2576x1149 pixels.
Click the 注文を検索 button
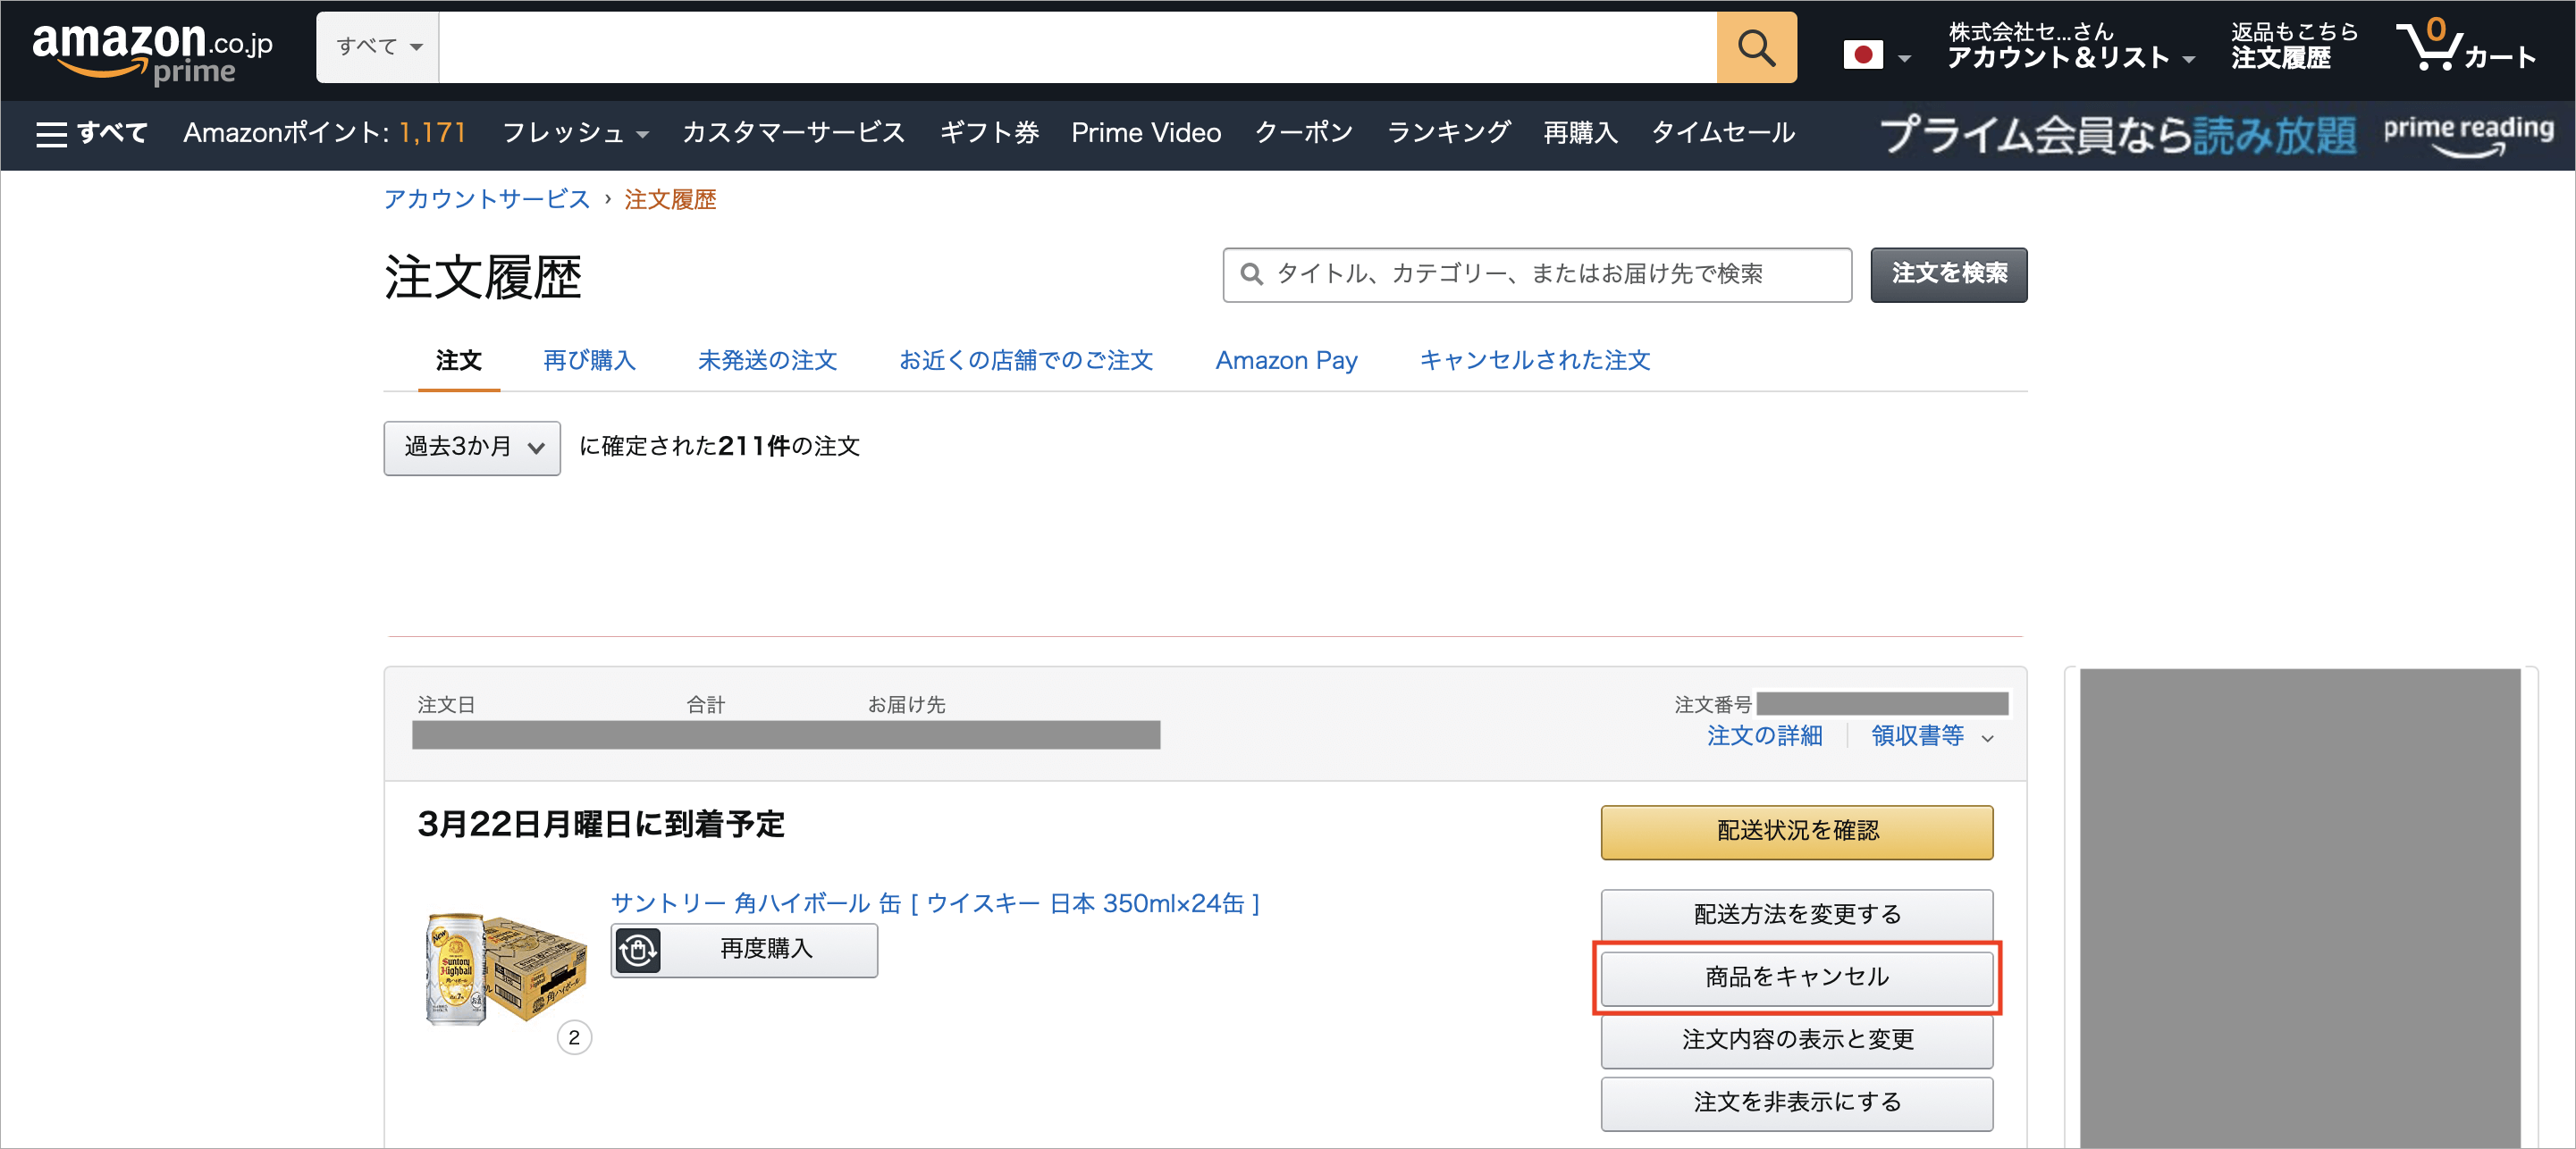point(1948,274)
